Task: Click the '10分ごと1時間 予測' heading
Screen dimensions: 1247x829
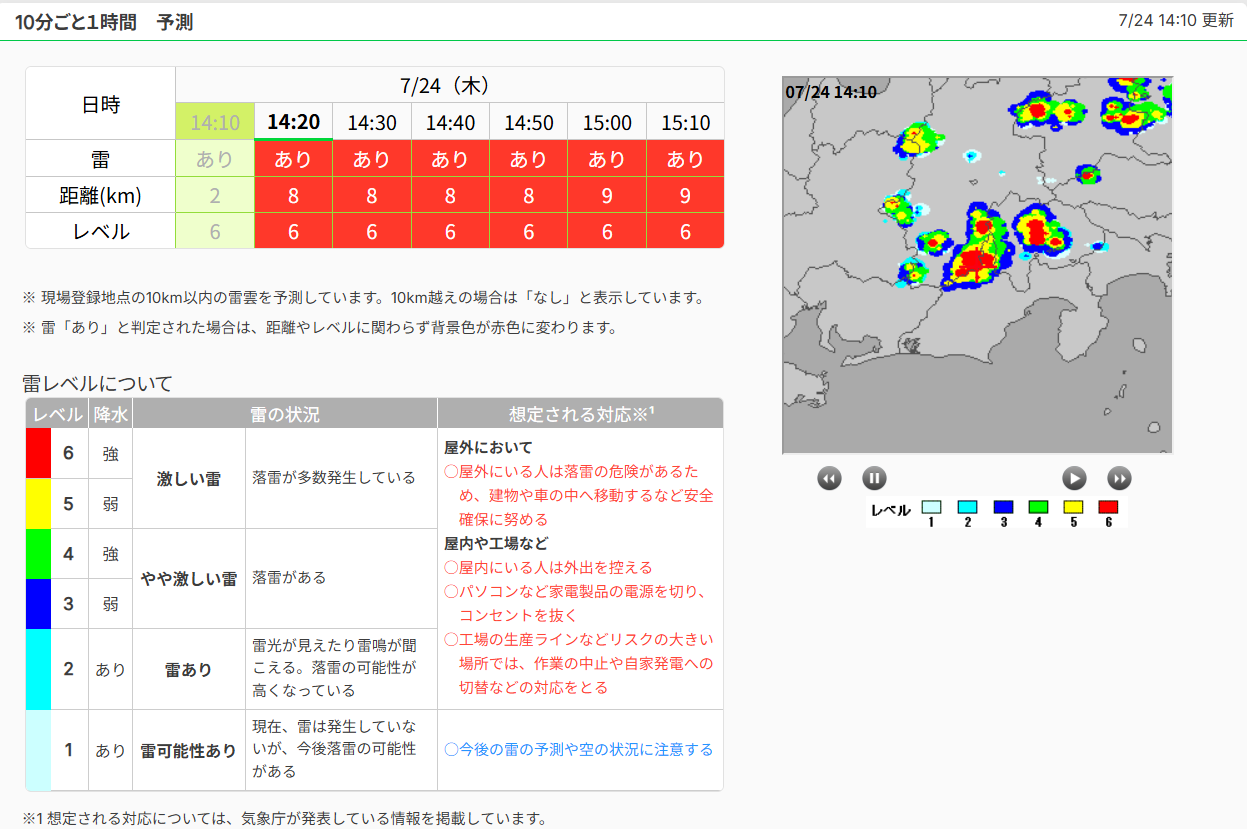Action: pos(104,21)
